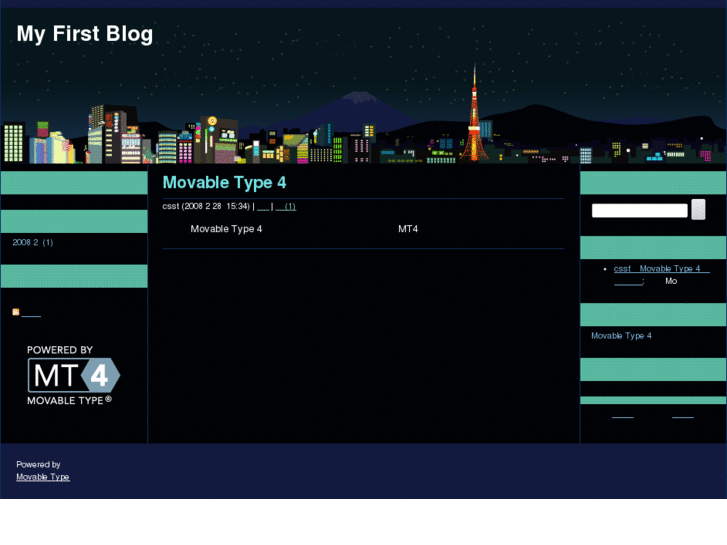
Task: Follow the Movable Type footer link
Action: [x=43, y=477]
